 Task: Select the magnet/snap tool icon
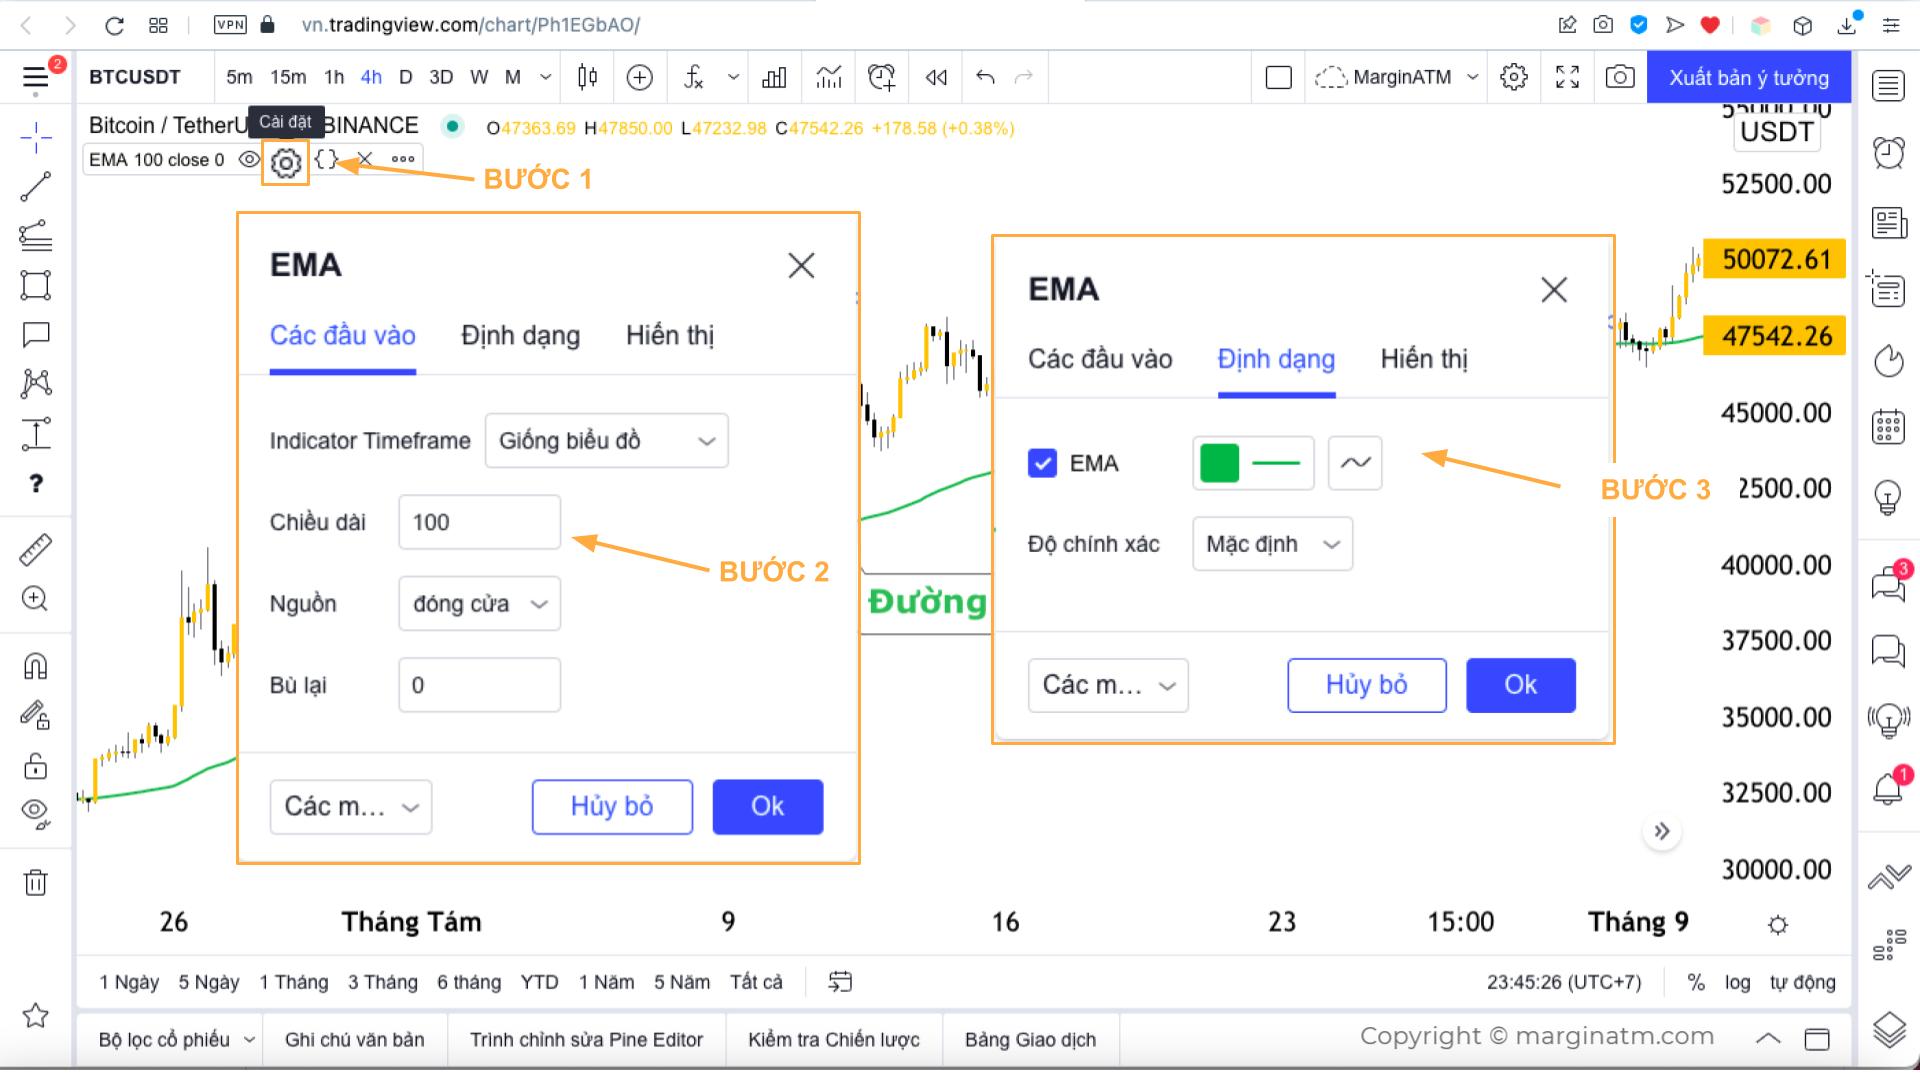point(36,667)
